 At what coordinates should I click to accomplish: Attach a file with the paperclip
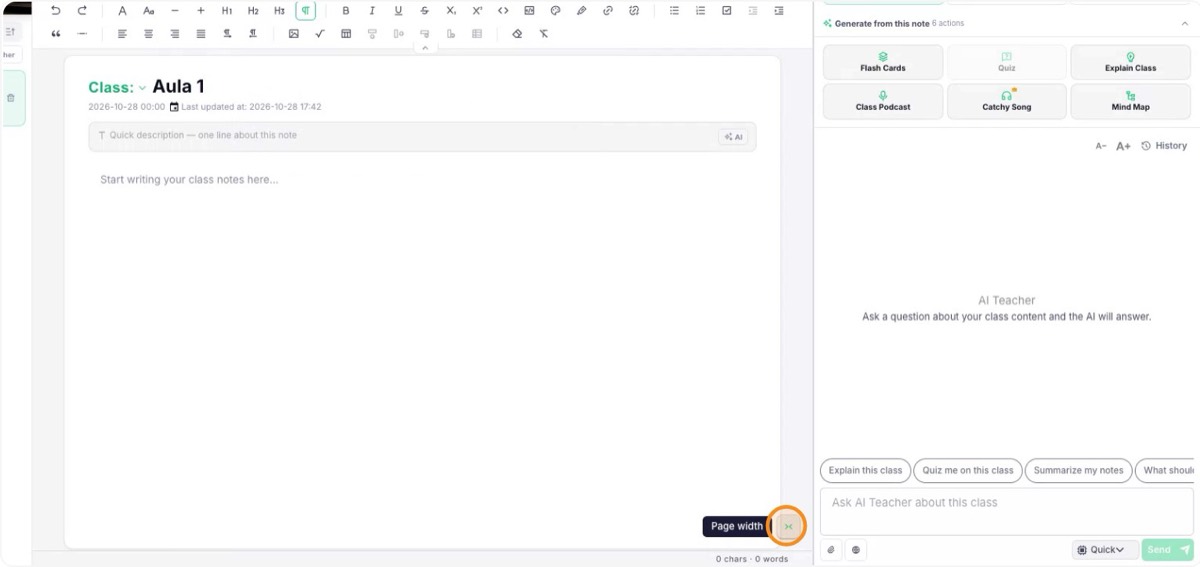(x=831, y=550)
